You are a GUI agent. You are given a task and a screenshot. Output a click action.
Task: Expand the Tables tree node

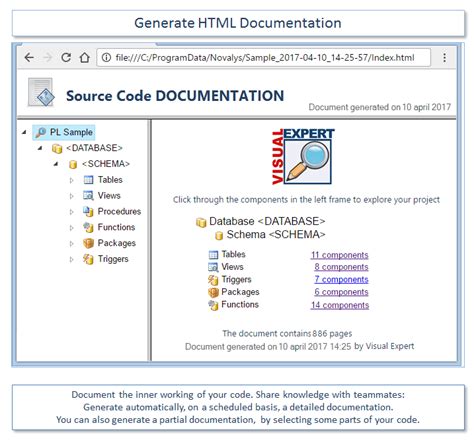coord(71,180)
